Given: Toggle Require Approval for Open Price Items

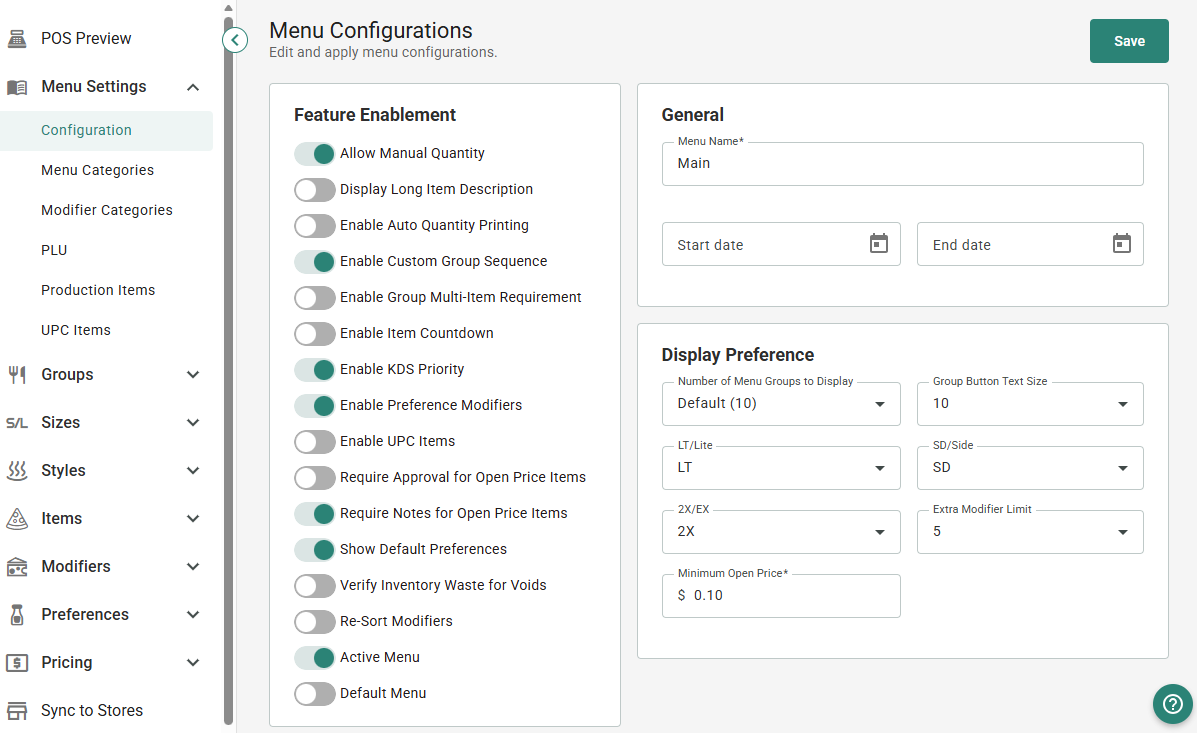Looking at the screenshot, I should 315,477.
